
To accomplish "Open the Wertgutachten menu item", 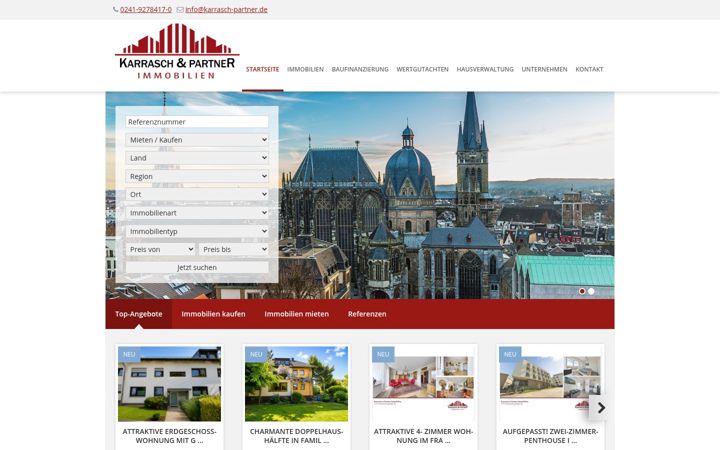I will tap(422, 69).
